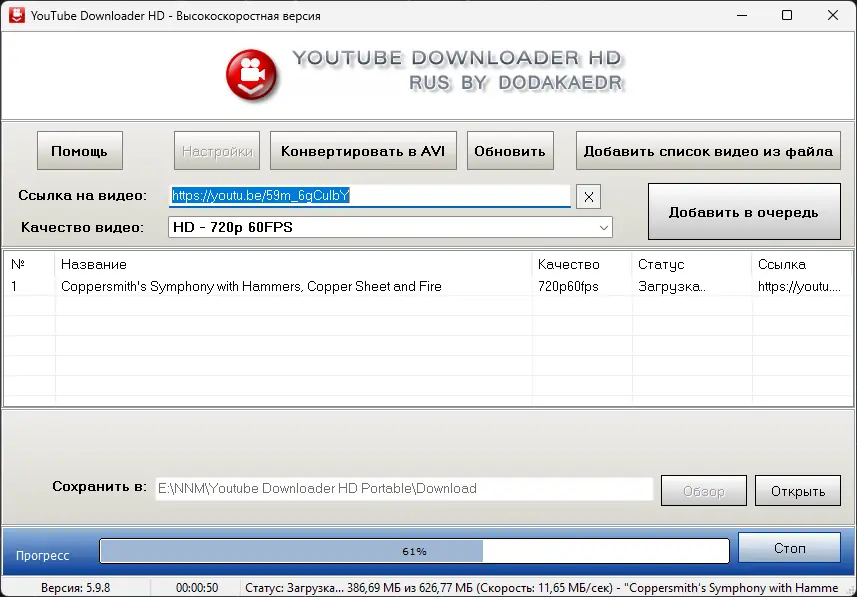Click the https://youtu.... link cell
This screenshot has width=857, height=597.
coord(799,286)
